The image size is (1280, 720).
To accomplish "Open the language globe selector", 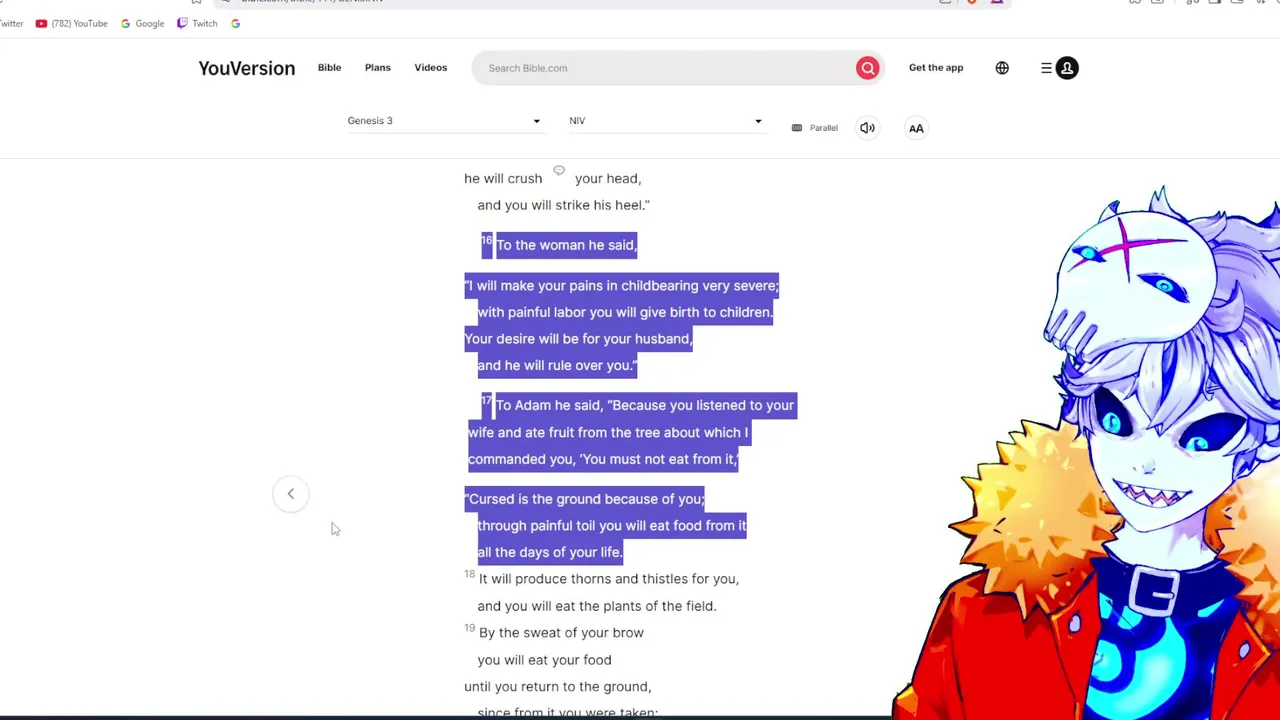I will [x=1002, y=68].
